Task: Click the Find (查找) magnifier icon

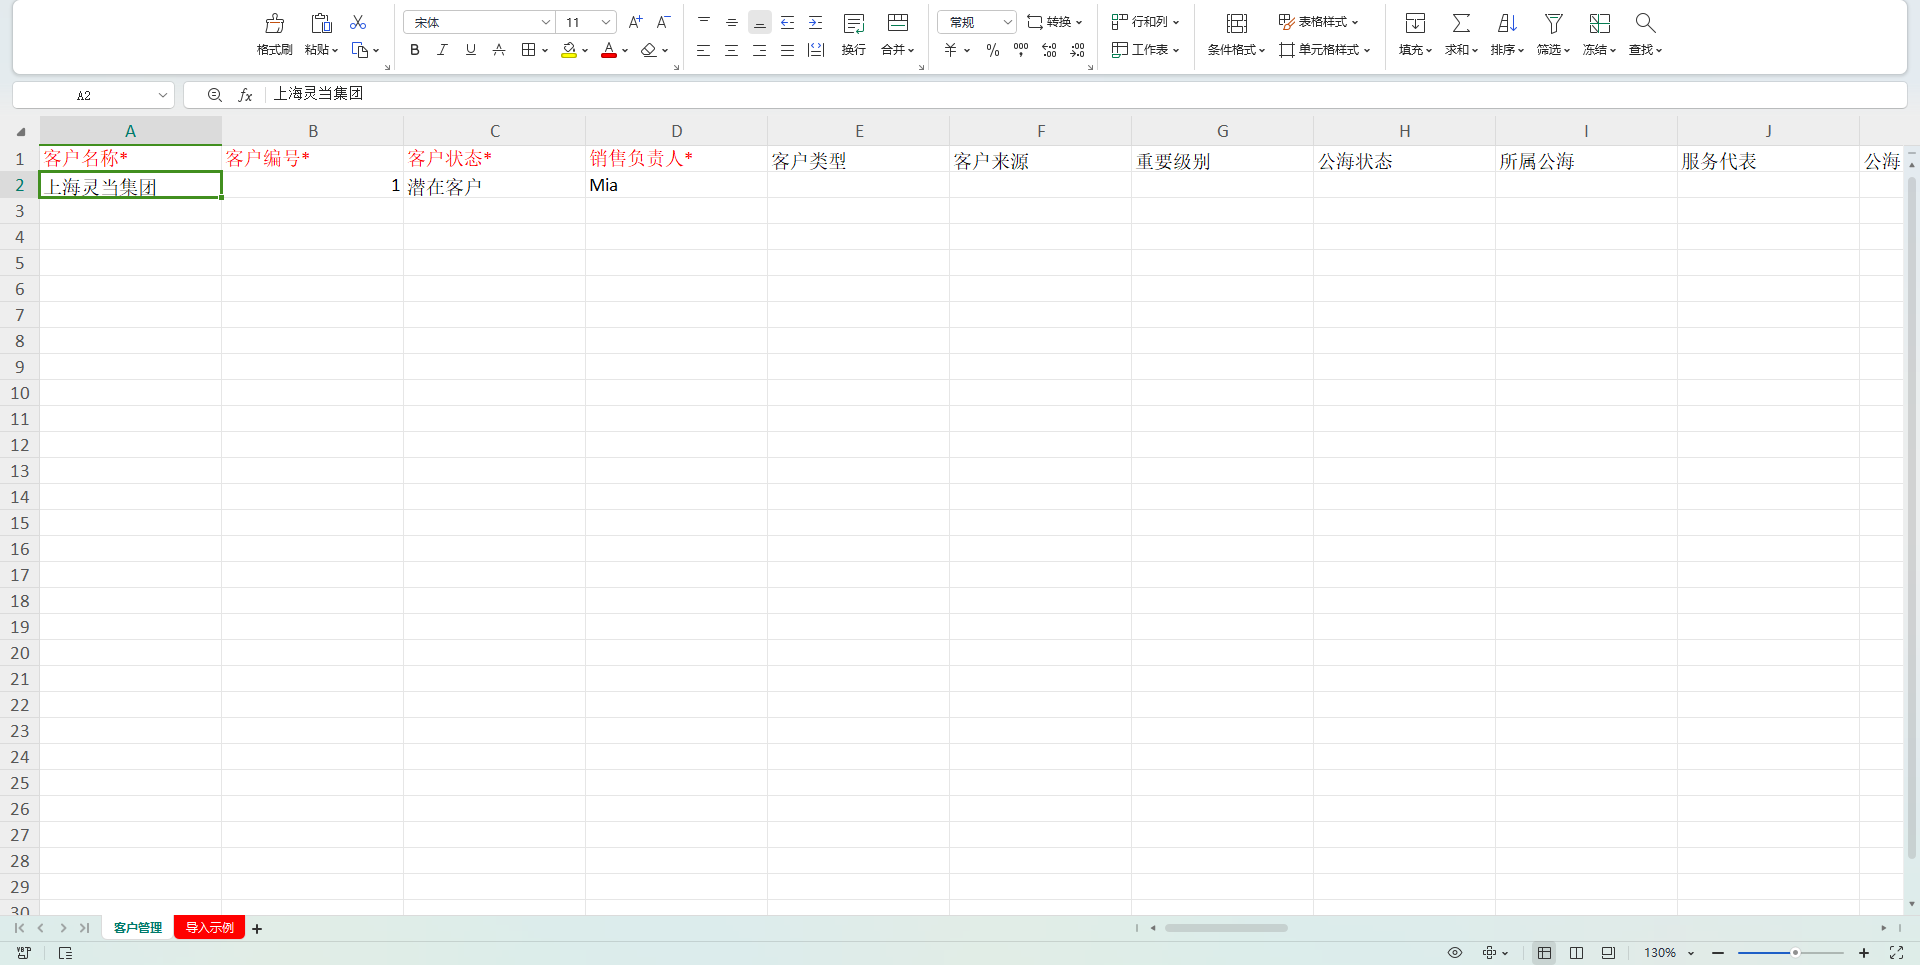Action: click(x=1645, y=24)
